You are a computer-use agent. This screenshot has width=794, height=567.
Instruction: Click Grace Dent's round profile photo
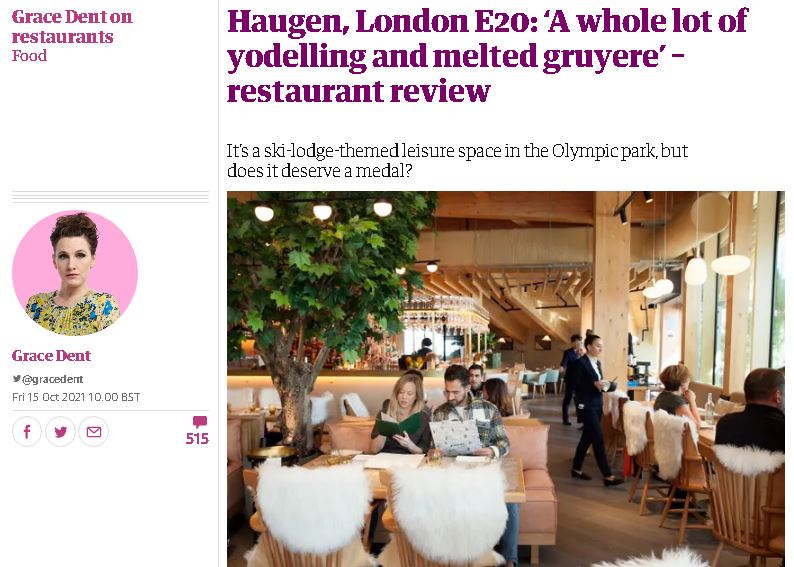point(75,273)
